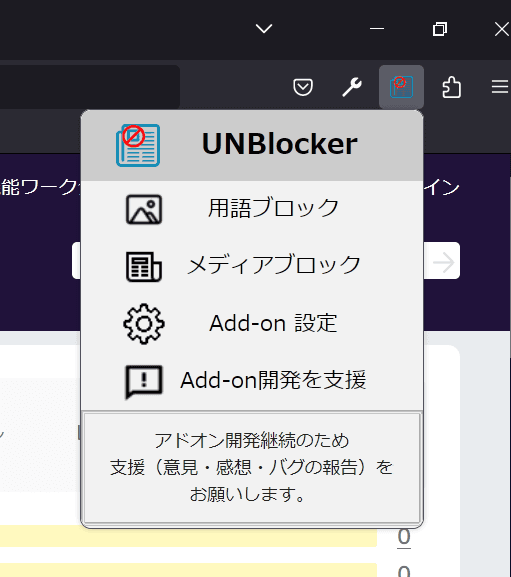Click the browser address bar field
Image resolution: width=511 pixels, height=577 pixels.
(90, 87)
